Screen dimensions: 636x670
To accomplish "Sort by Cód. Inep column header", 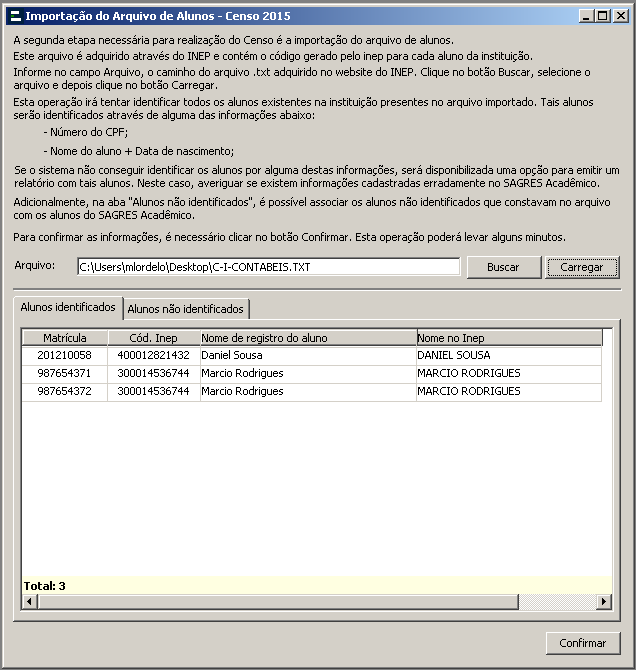I will click(153, 338).
